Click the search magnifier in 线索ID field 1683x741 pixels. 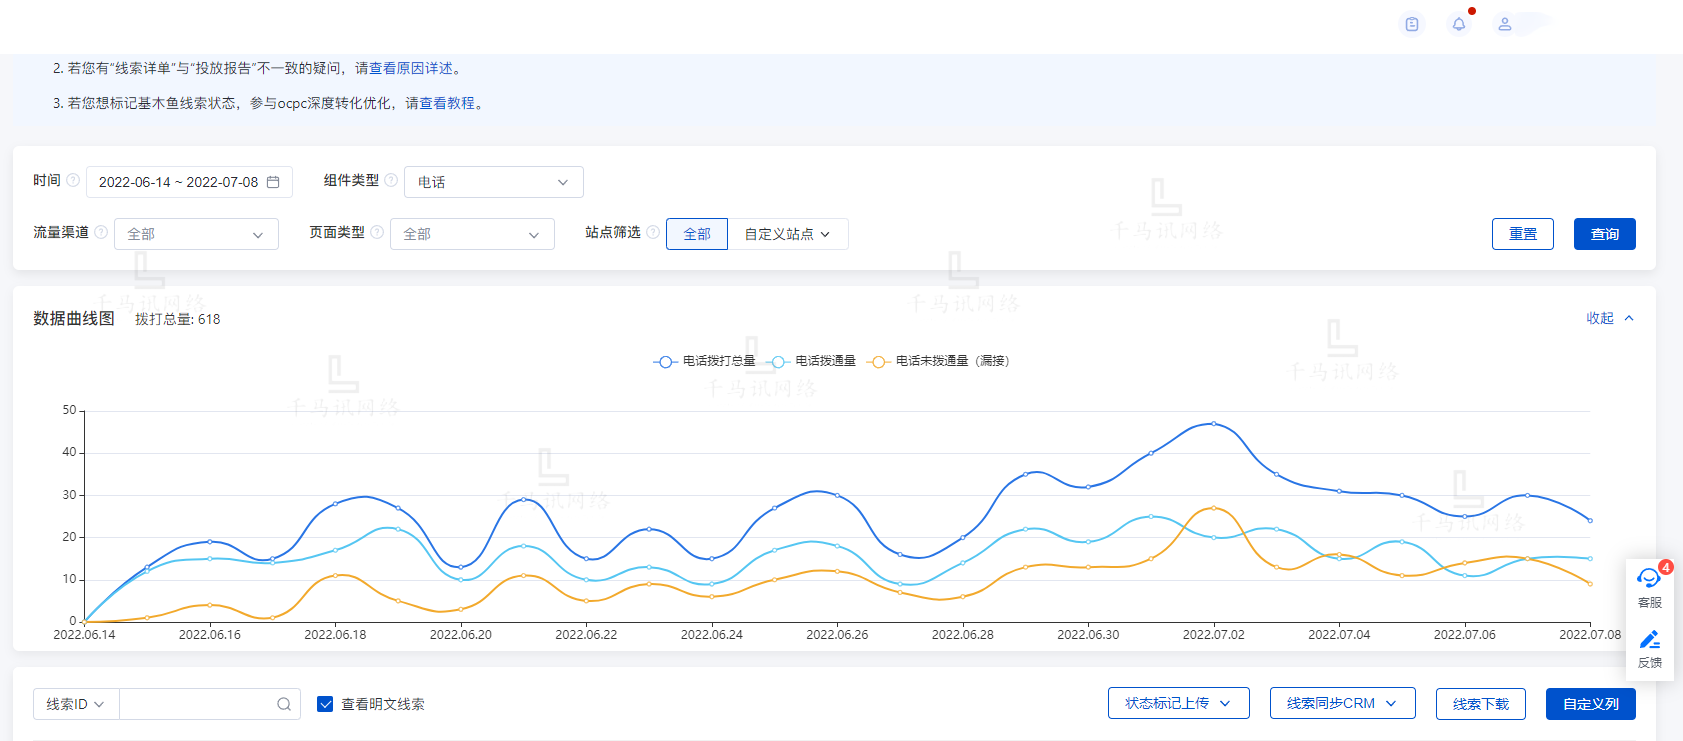click(x=284, y=704)
